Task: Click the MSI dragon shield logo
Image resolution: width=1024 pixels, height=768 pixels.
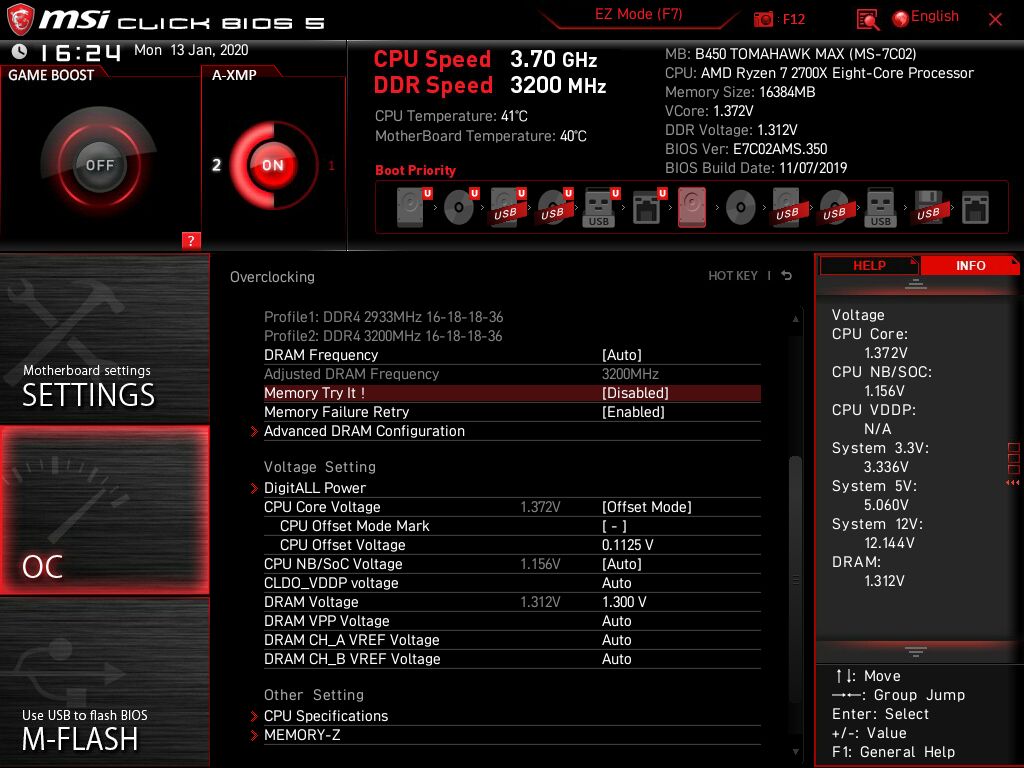Action: pos(20,19)
